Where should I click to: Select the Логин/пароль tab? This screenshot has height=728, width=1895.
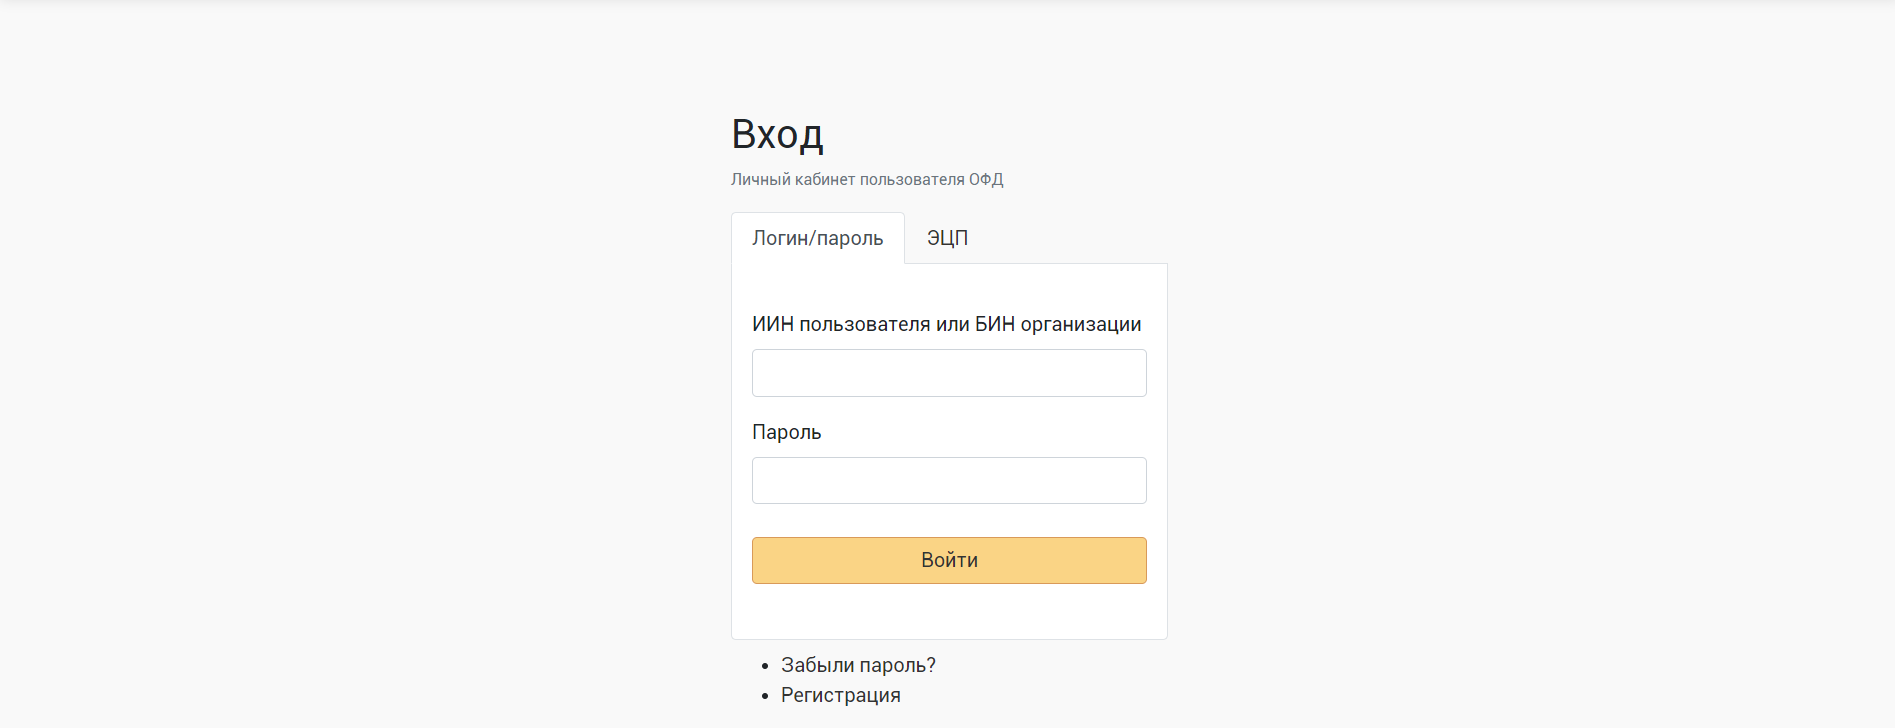click(817, 238)
